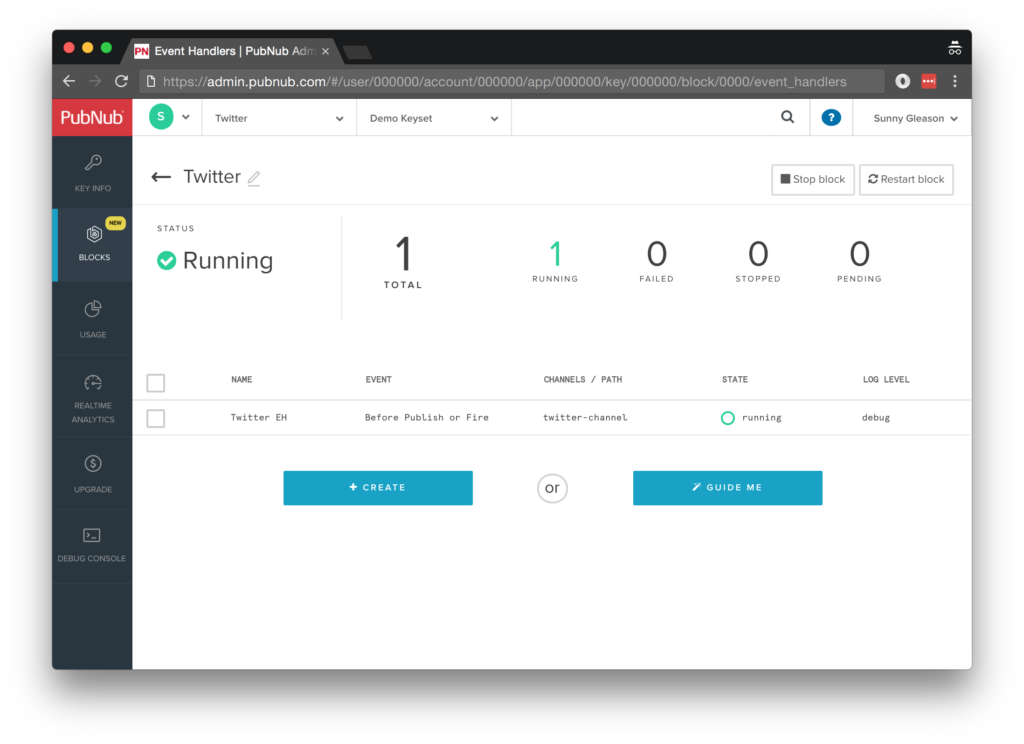Open the Sunny Gleason user menu
1024x744 pixels.
(x=914, y=118)
